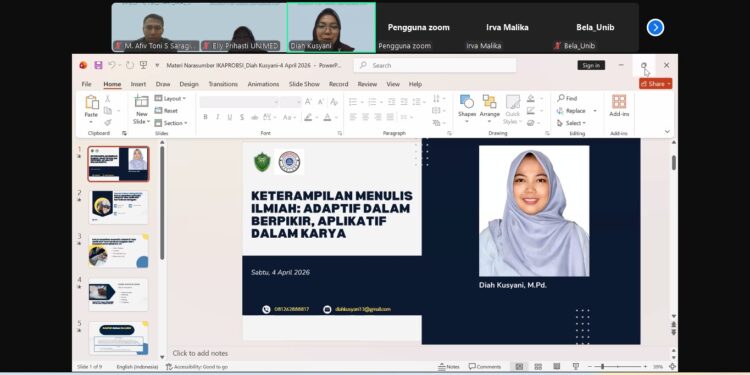Toggle Center paragraph alignment
Image resolution: width=750 pixels, height=375 pixels.
tap(365, 117)
